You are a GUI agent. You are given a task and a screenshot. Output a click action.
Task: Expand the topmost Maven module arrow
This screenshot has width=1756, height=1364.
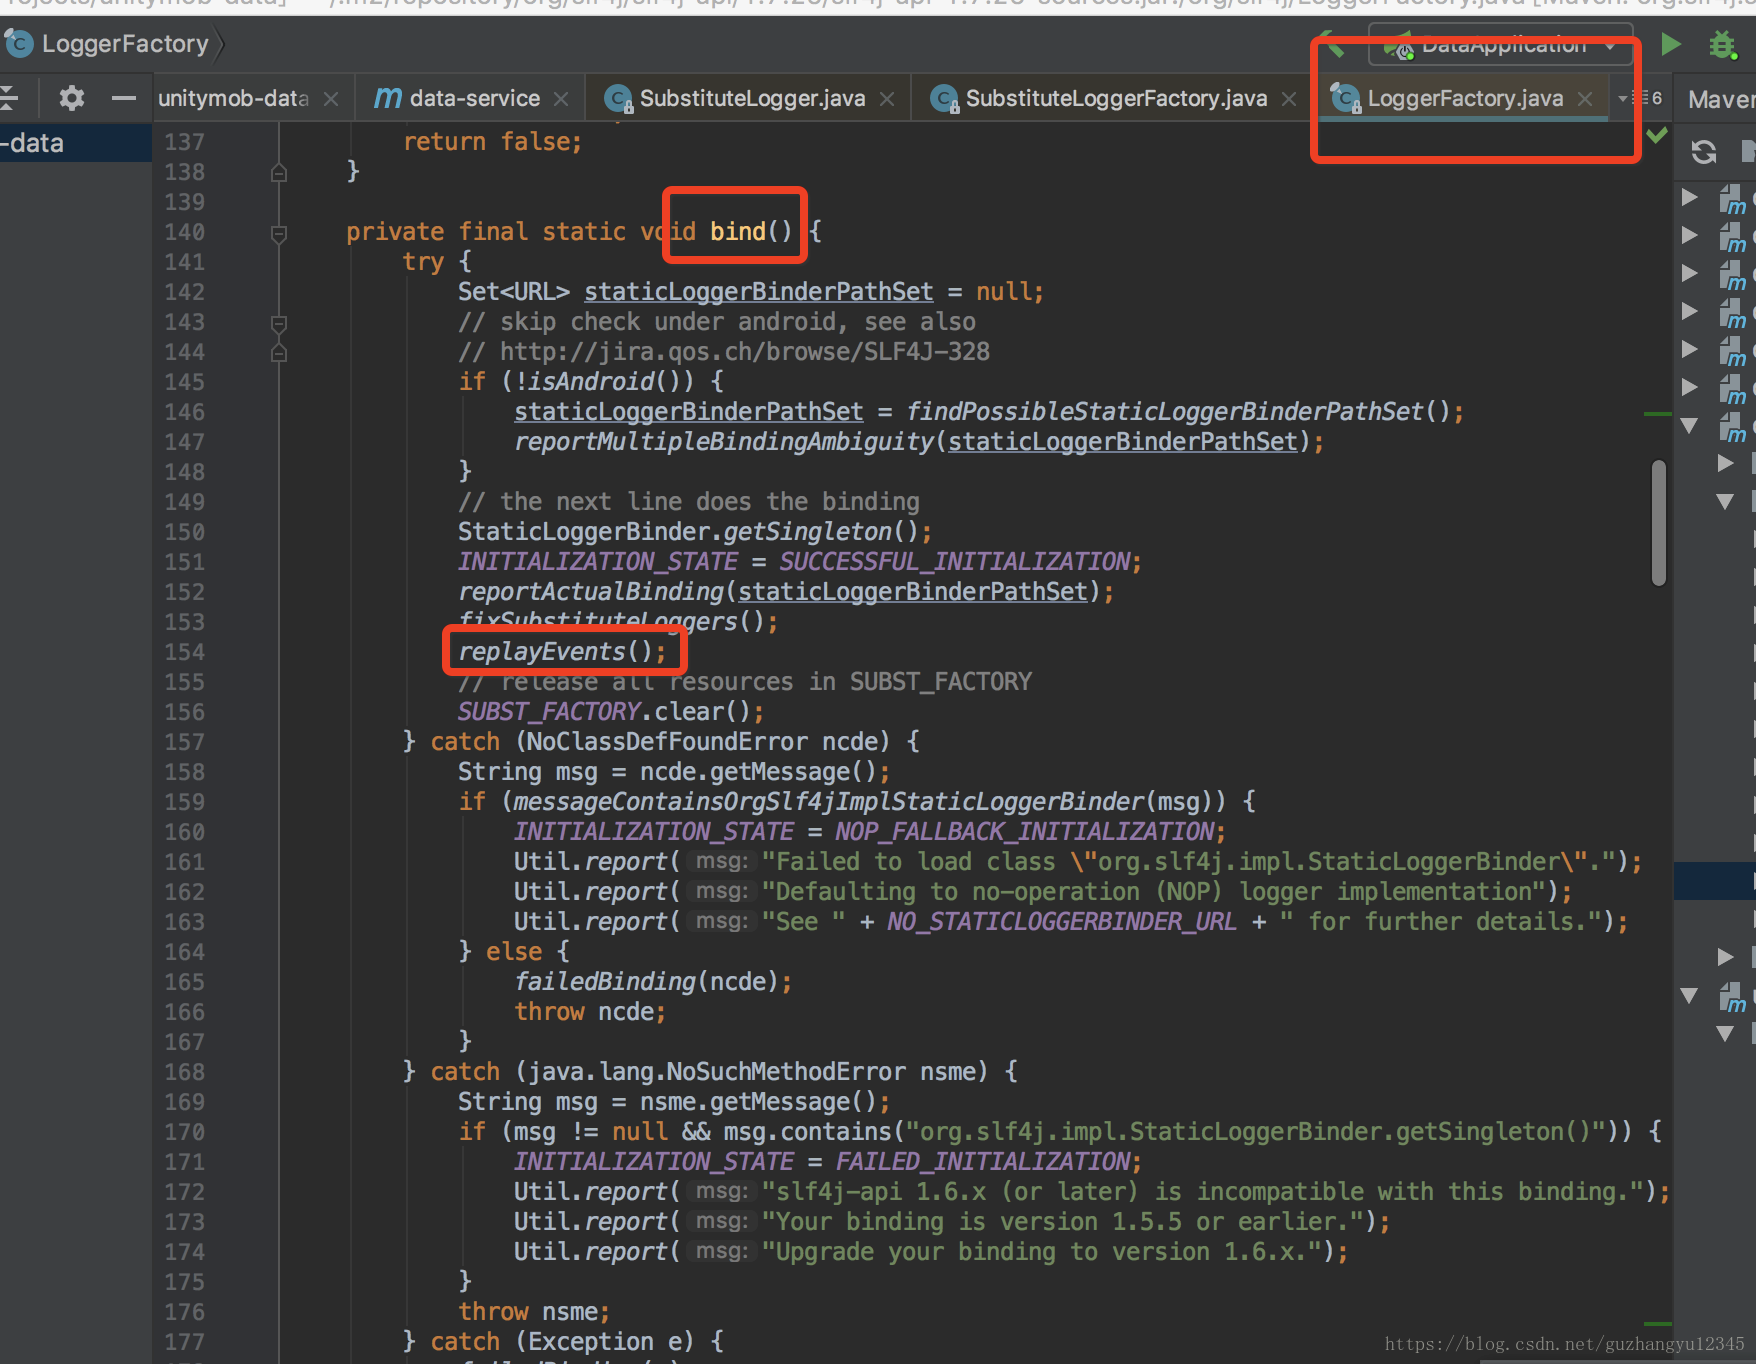[1690, 197]
